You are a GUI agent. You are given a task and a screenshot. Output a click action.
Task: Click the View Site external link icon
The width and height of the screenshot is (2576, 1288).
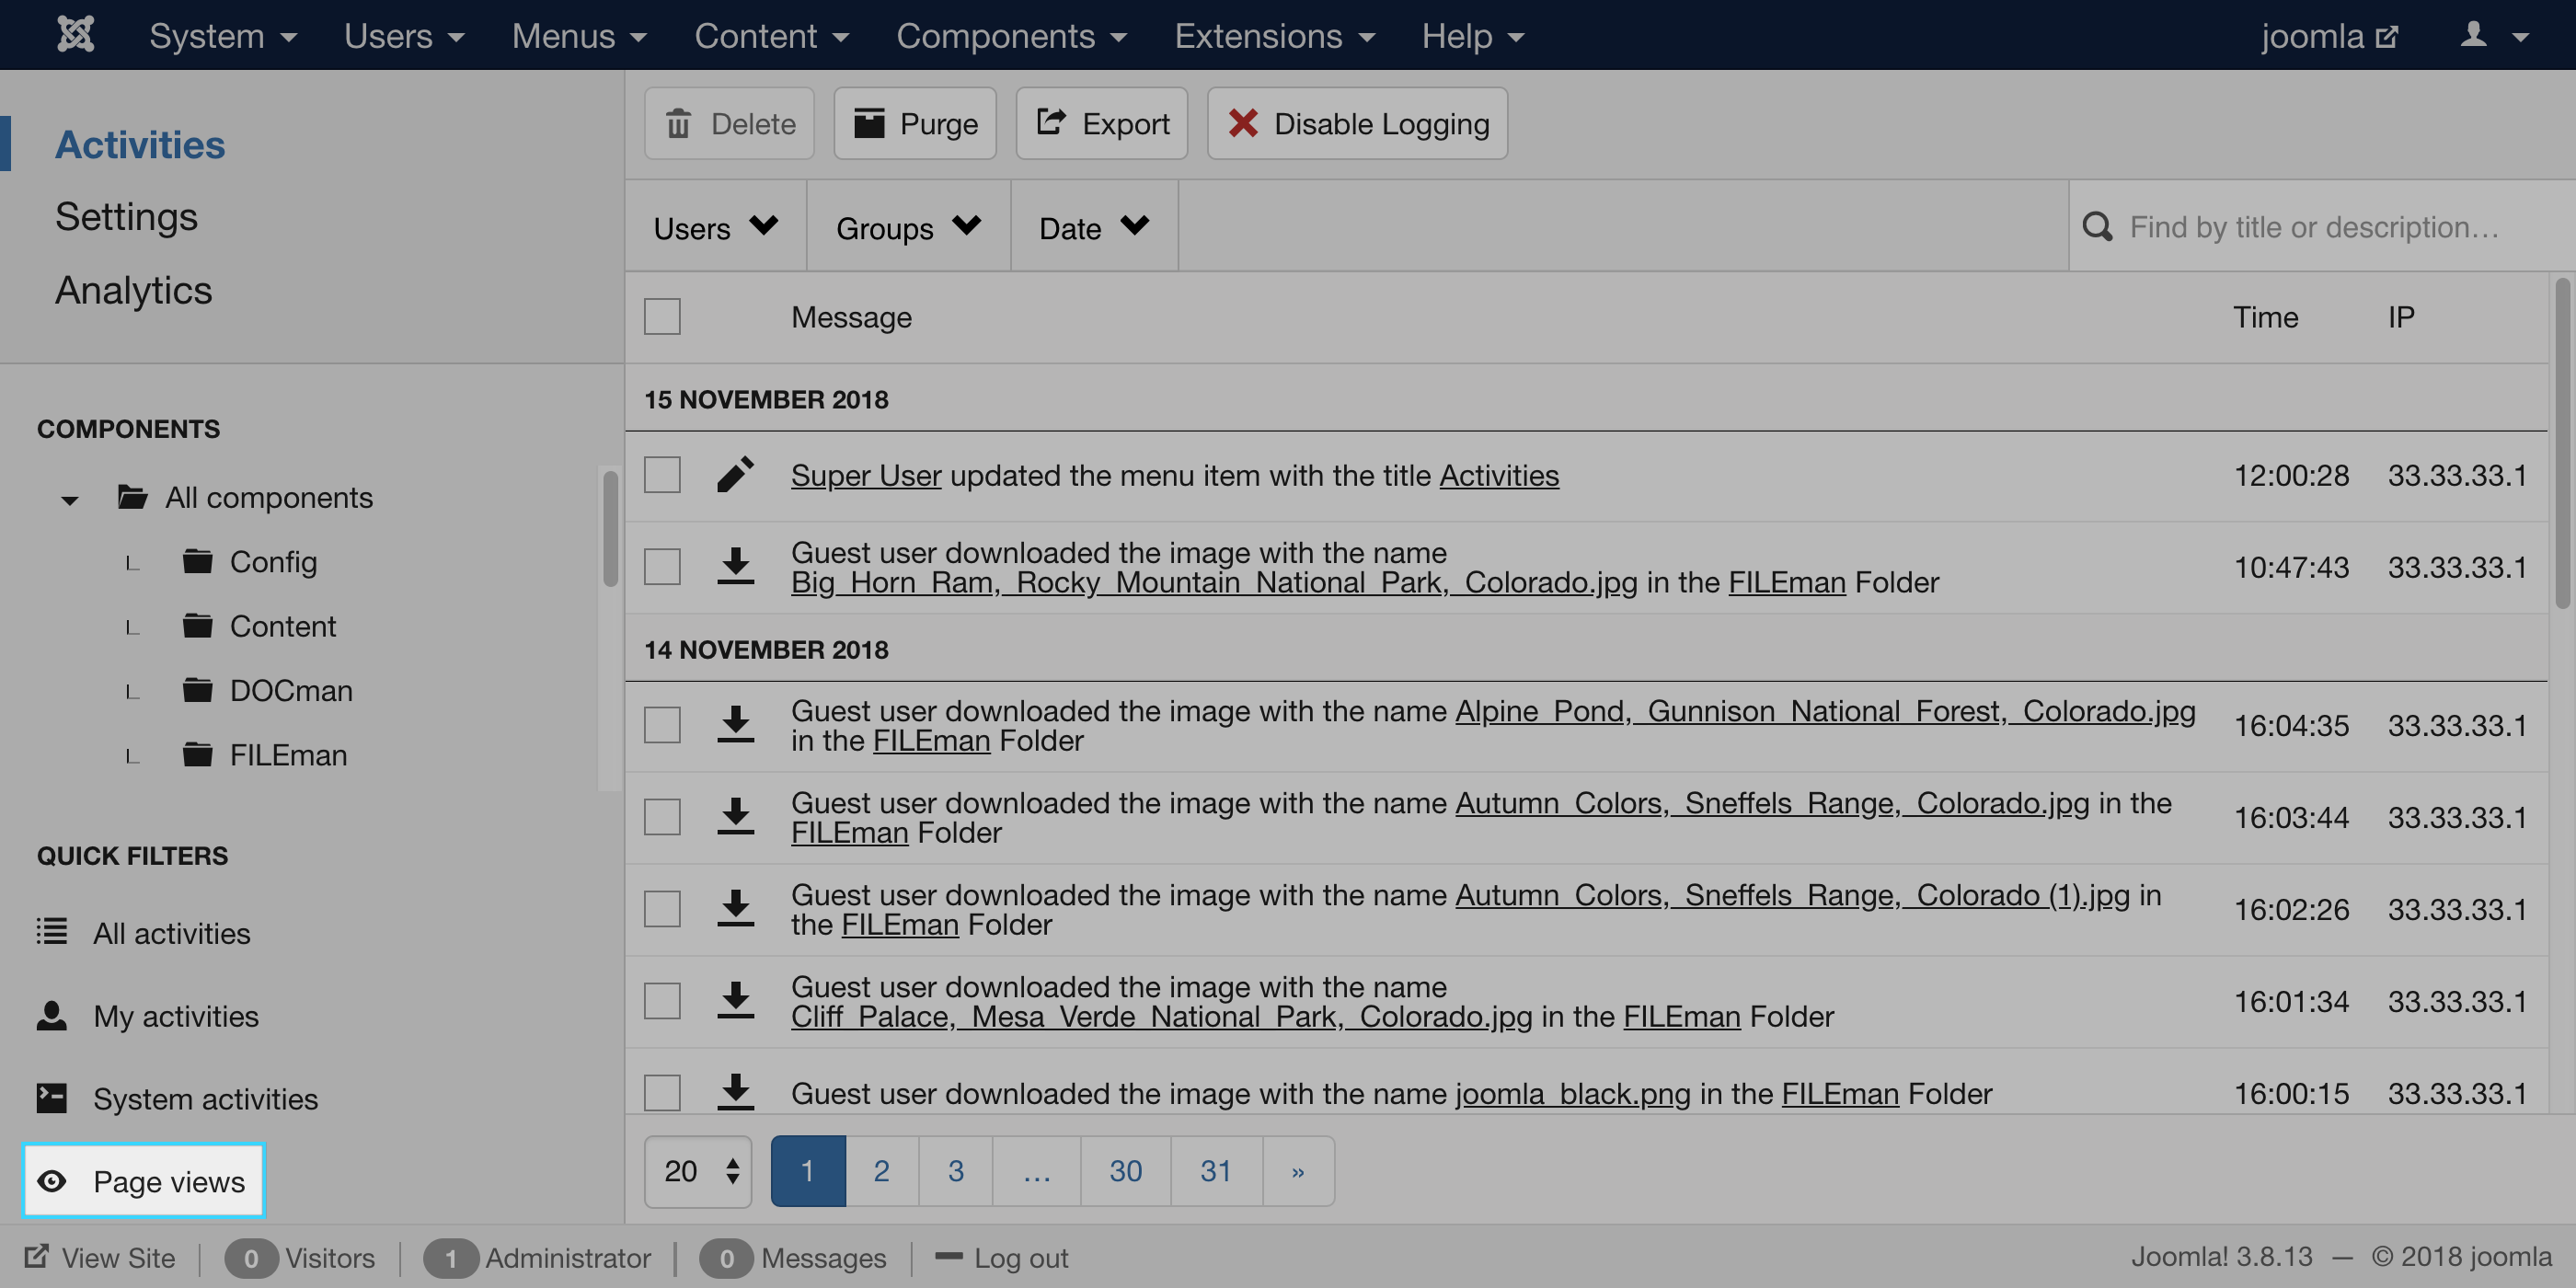(36, 1256)
